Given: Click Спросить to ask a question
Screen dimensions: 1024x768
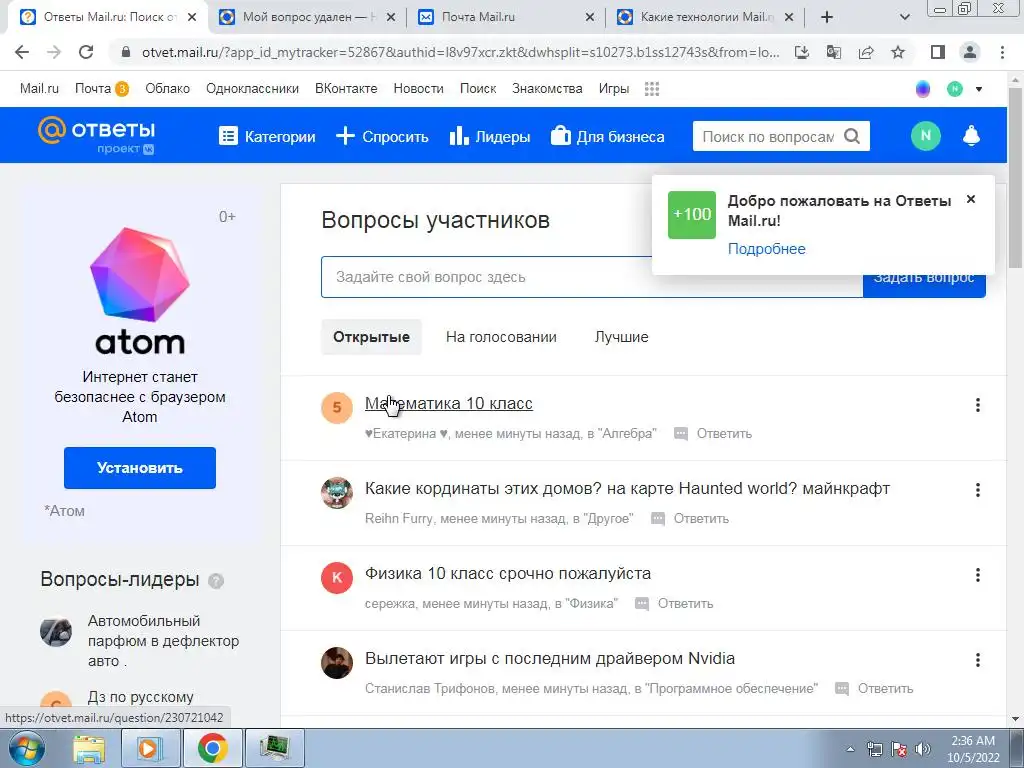Looking at the screenshot, I should pos(382,136).
